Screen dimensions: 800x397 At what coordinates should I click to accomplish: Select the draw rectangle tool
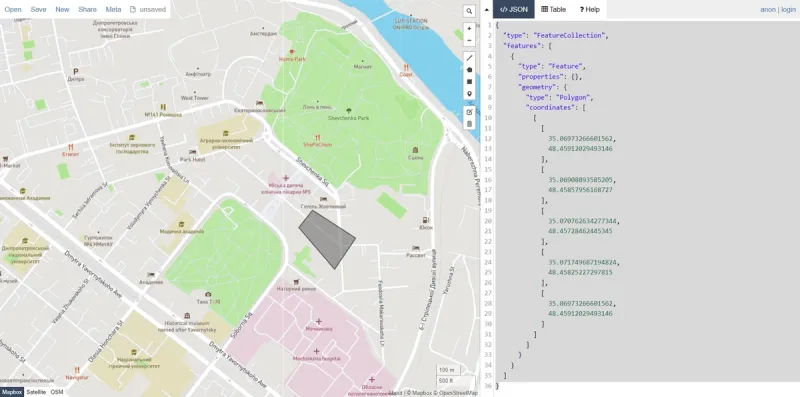(469, 82)
